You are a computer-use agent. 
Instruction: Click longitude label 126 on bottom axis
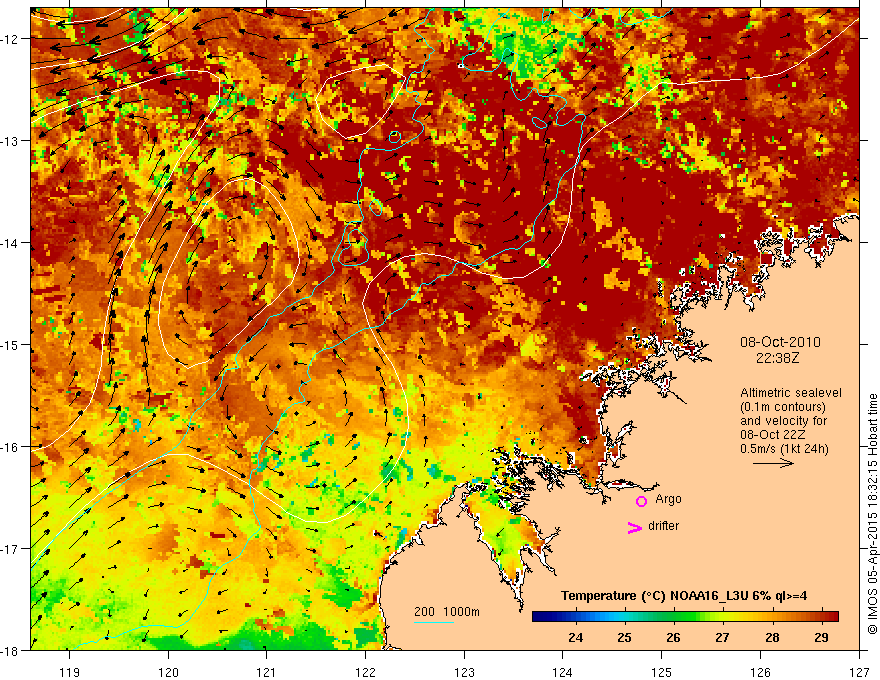tap(760, 672)
